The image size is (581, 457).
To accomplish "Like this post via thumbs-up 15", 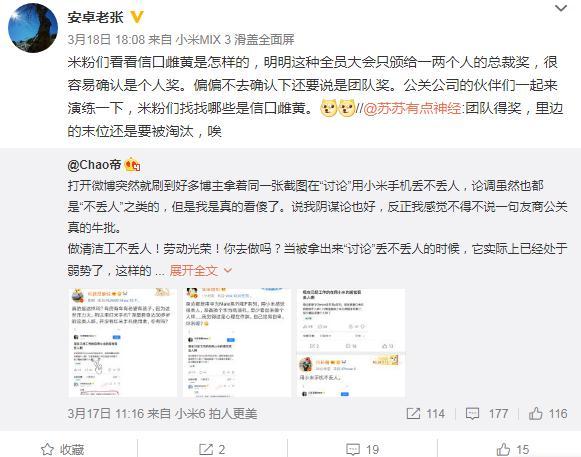I will coord(512,449).
